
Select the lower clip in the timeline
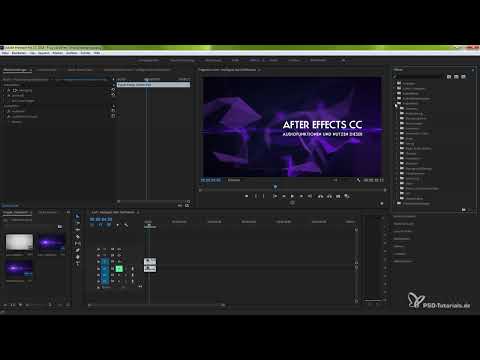tap(150, 268)
